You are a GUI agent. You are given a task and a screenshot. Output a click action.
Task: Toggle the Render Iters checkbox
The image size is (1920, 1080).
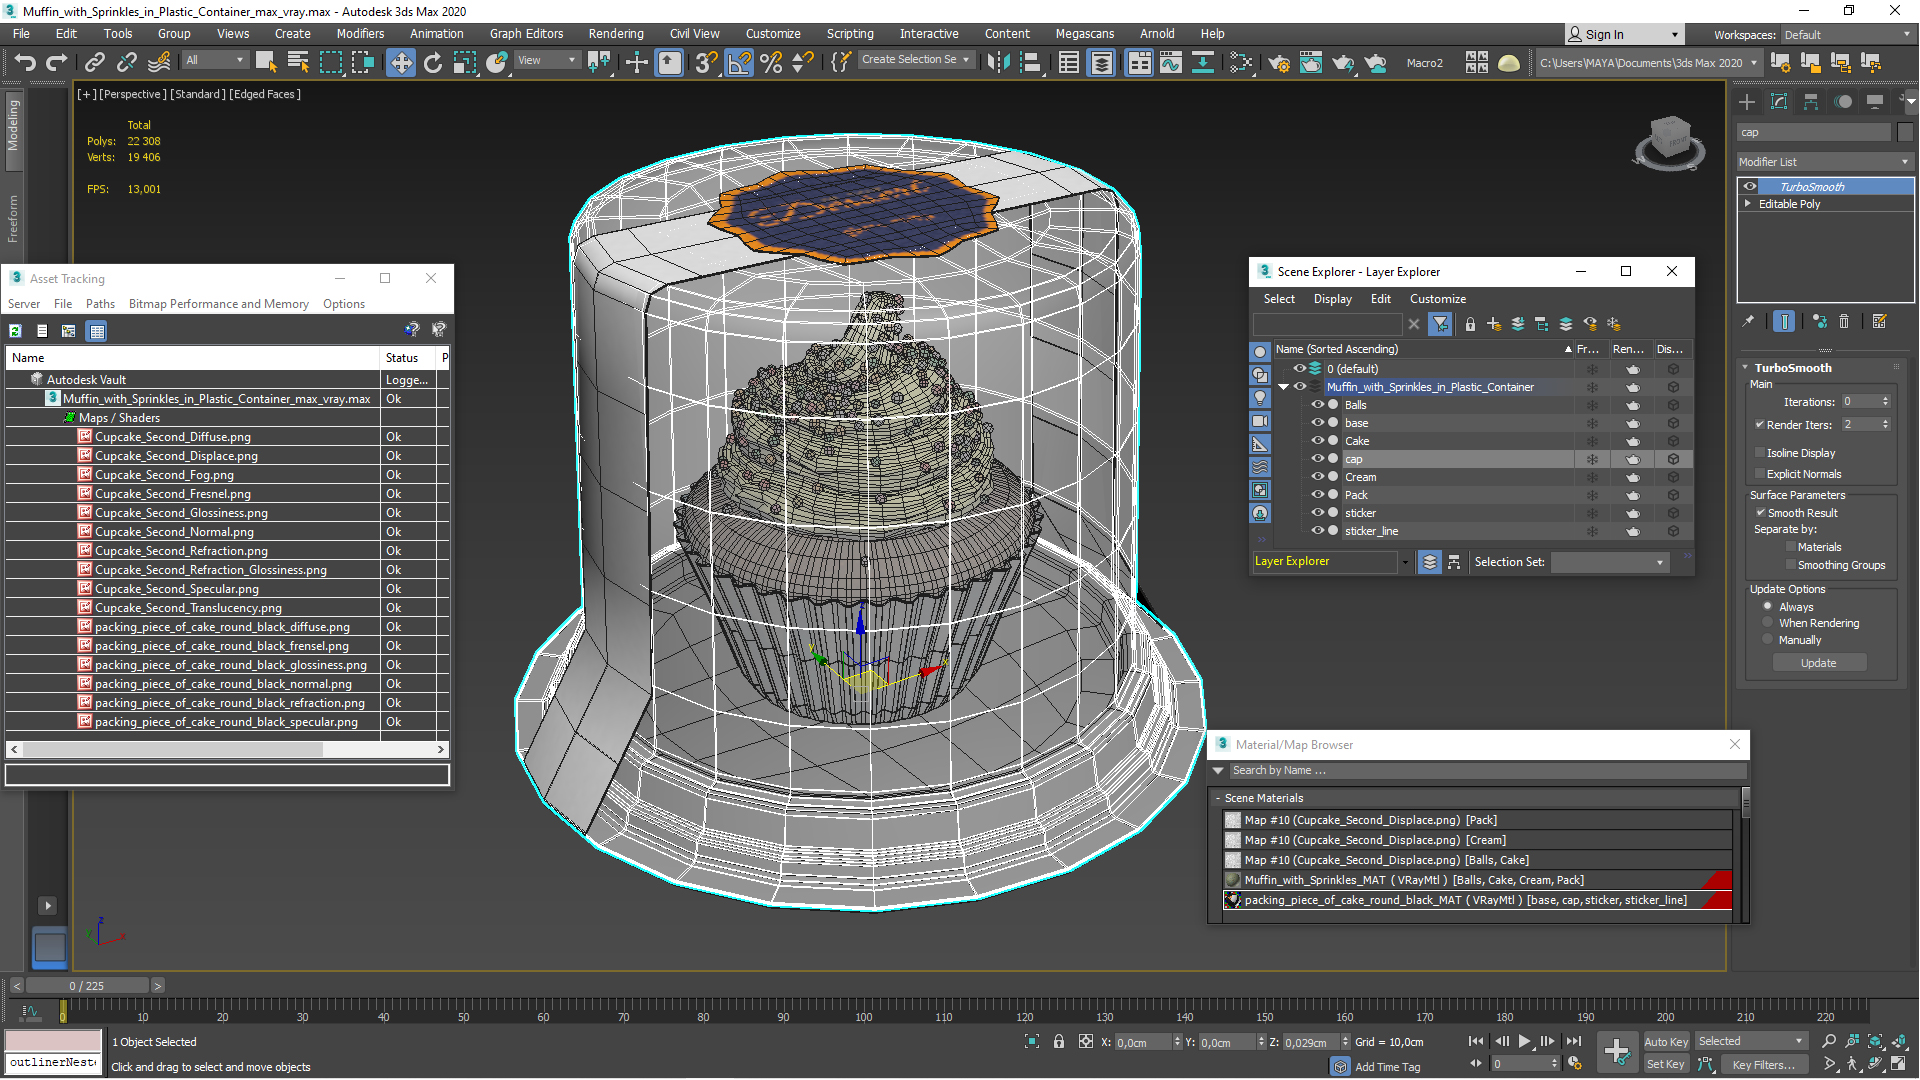tap(1760, 424)
